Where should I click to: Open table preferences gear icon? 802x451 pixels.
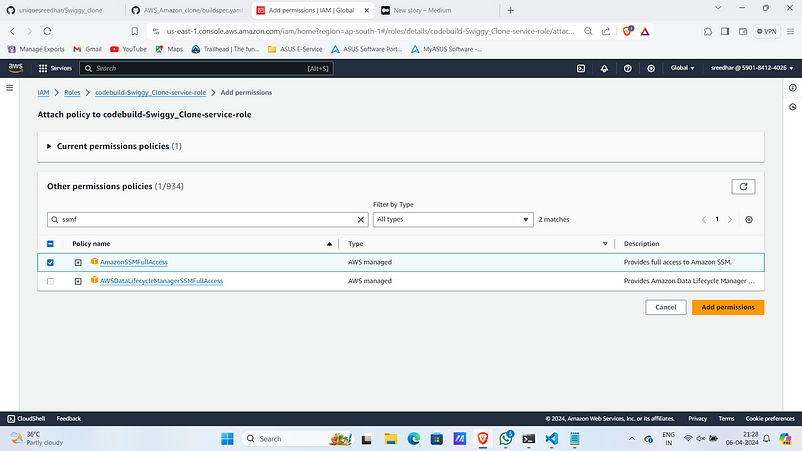coord(749,219)
